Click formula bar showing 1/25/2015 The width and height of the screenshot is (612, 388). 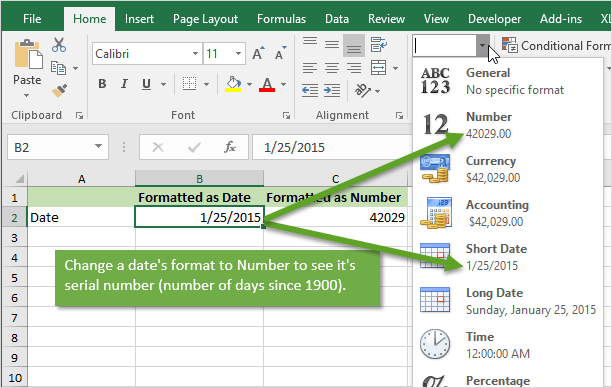click(332, 147)
